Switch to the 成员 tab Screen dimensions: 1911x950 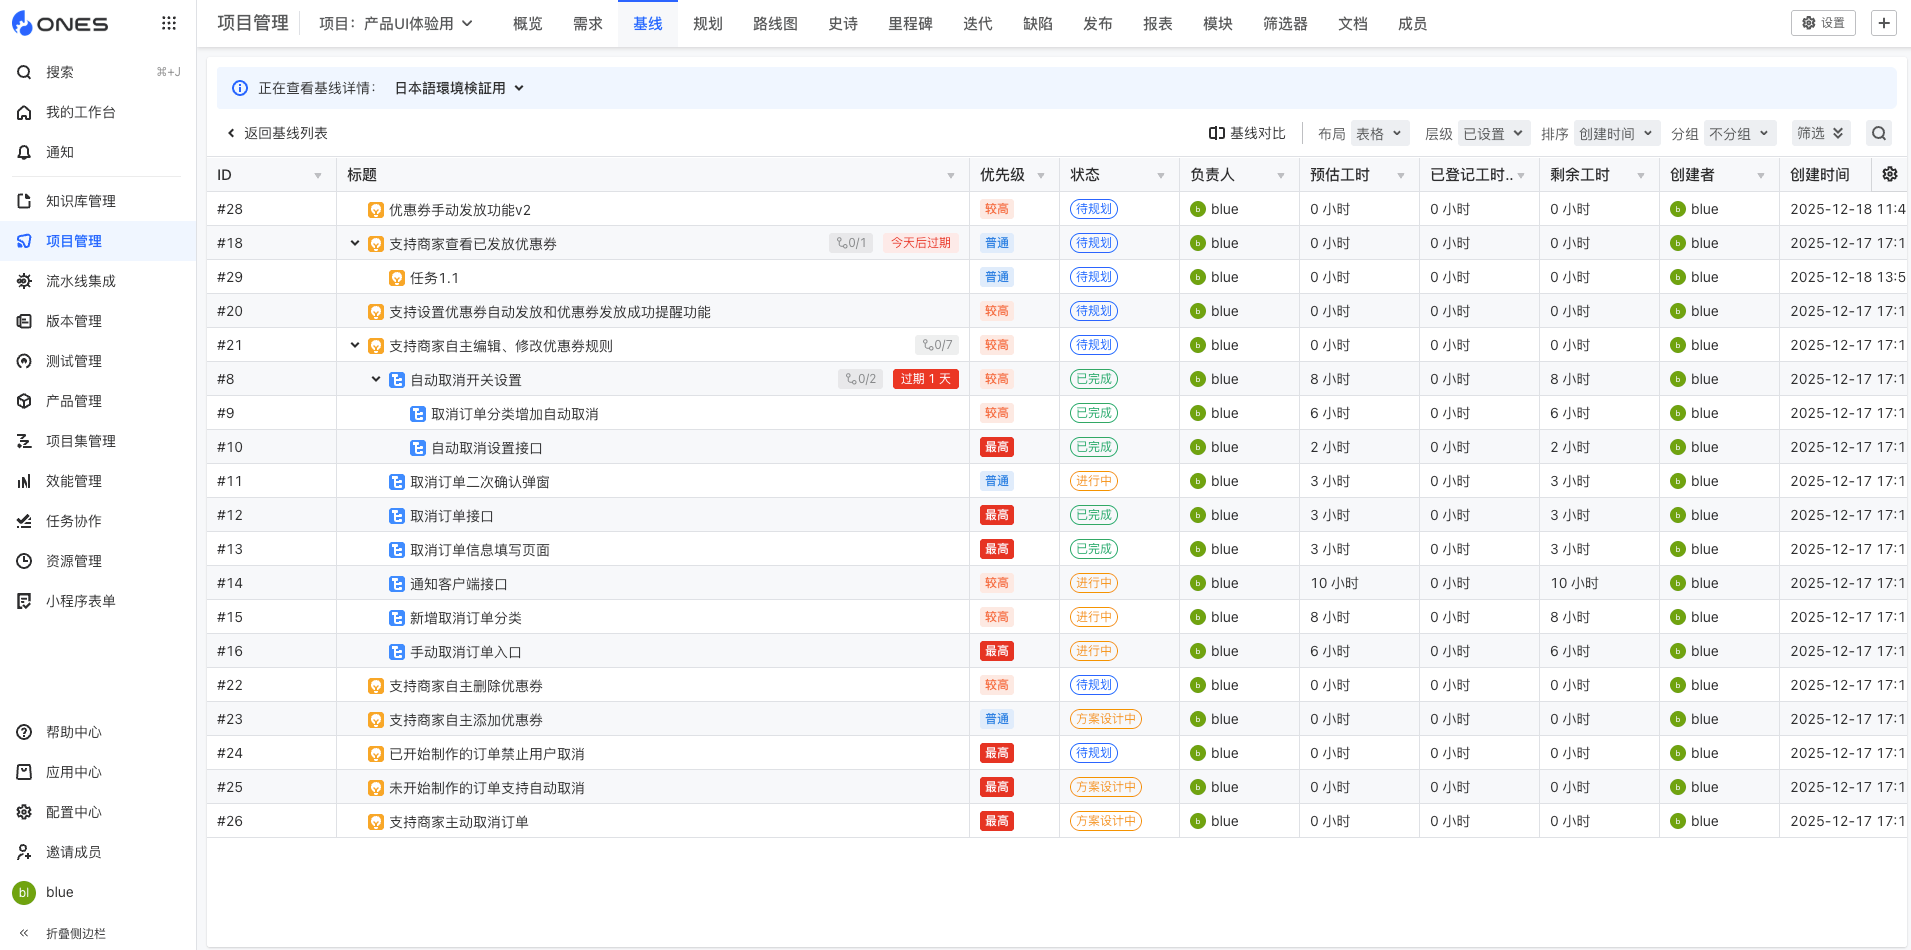[x=1412, y=23]
